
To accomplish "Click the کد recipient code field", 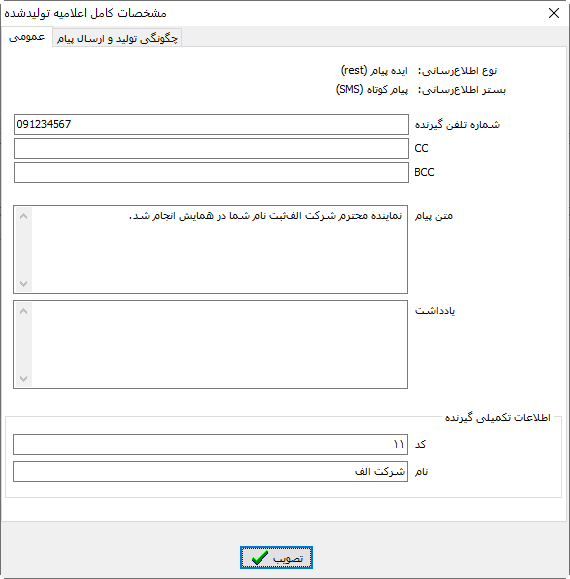I will point(210,444).
